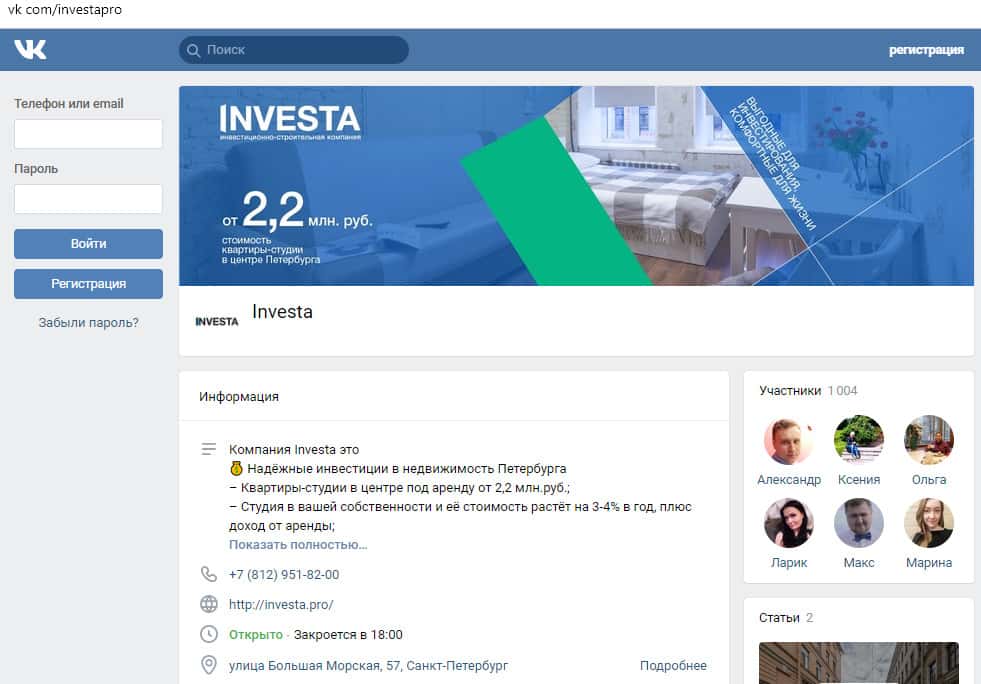Click the website globe icon

pyautogui.click(x=208, y=604)
